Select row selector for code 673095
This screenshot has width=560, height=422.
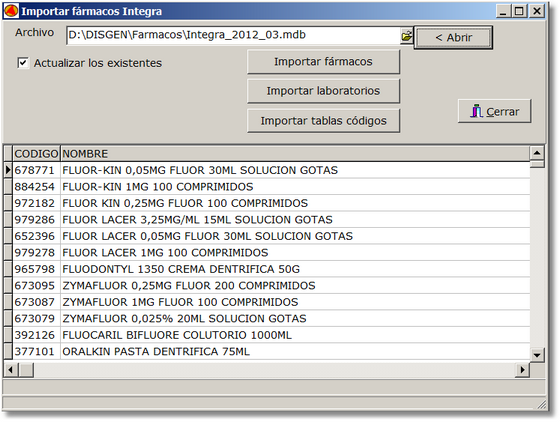[8, 286]
